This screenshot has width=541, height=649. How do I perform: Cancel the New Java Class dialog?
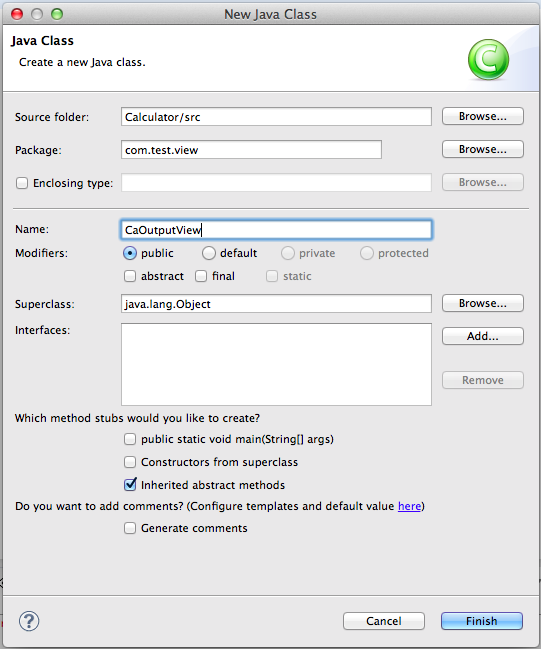pos(384,621)
